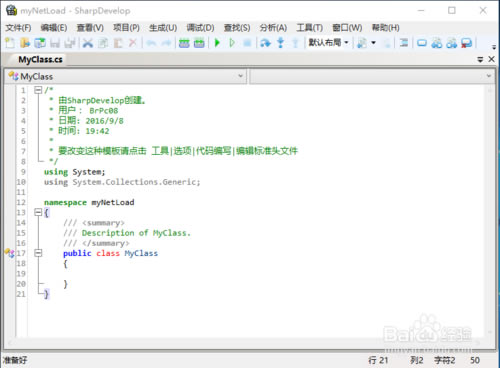This screenshot has width=500, height=368.
Task: Click the status bar '准备好' text
Action: (15, 360)
